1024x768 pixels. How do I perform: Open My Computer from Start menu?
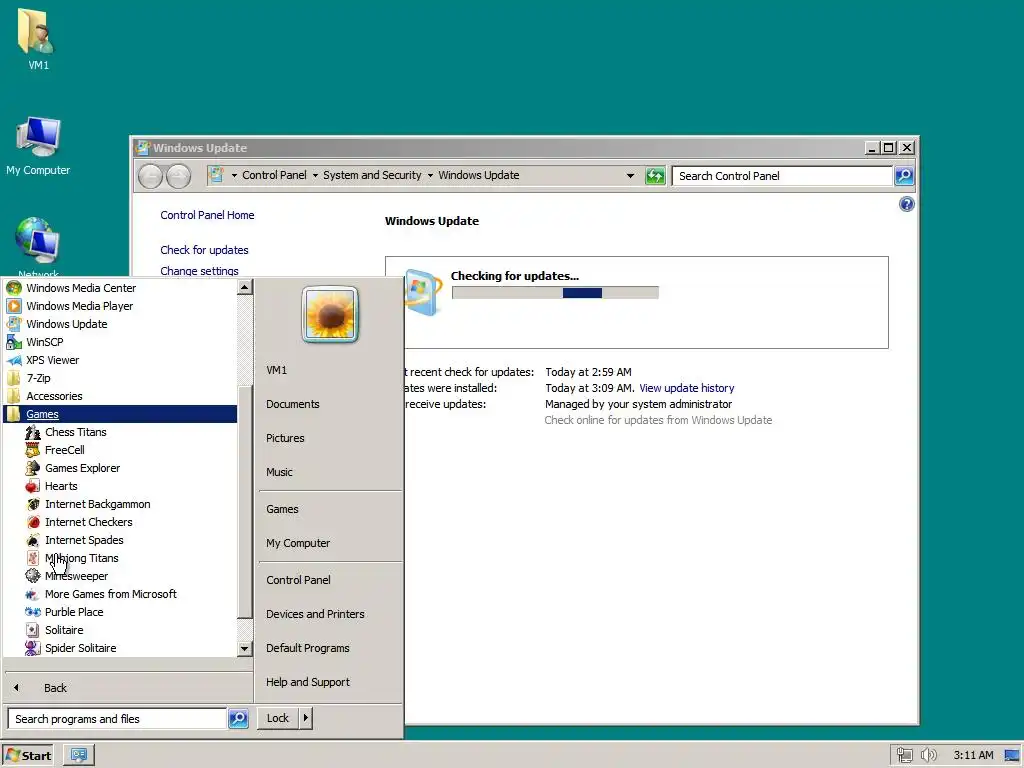tap(298, 543)
